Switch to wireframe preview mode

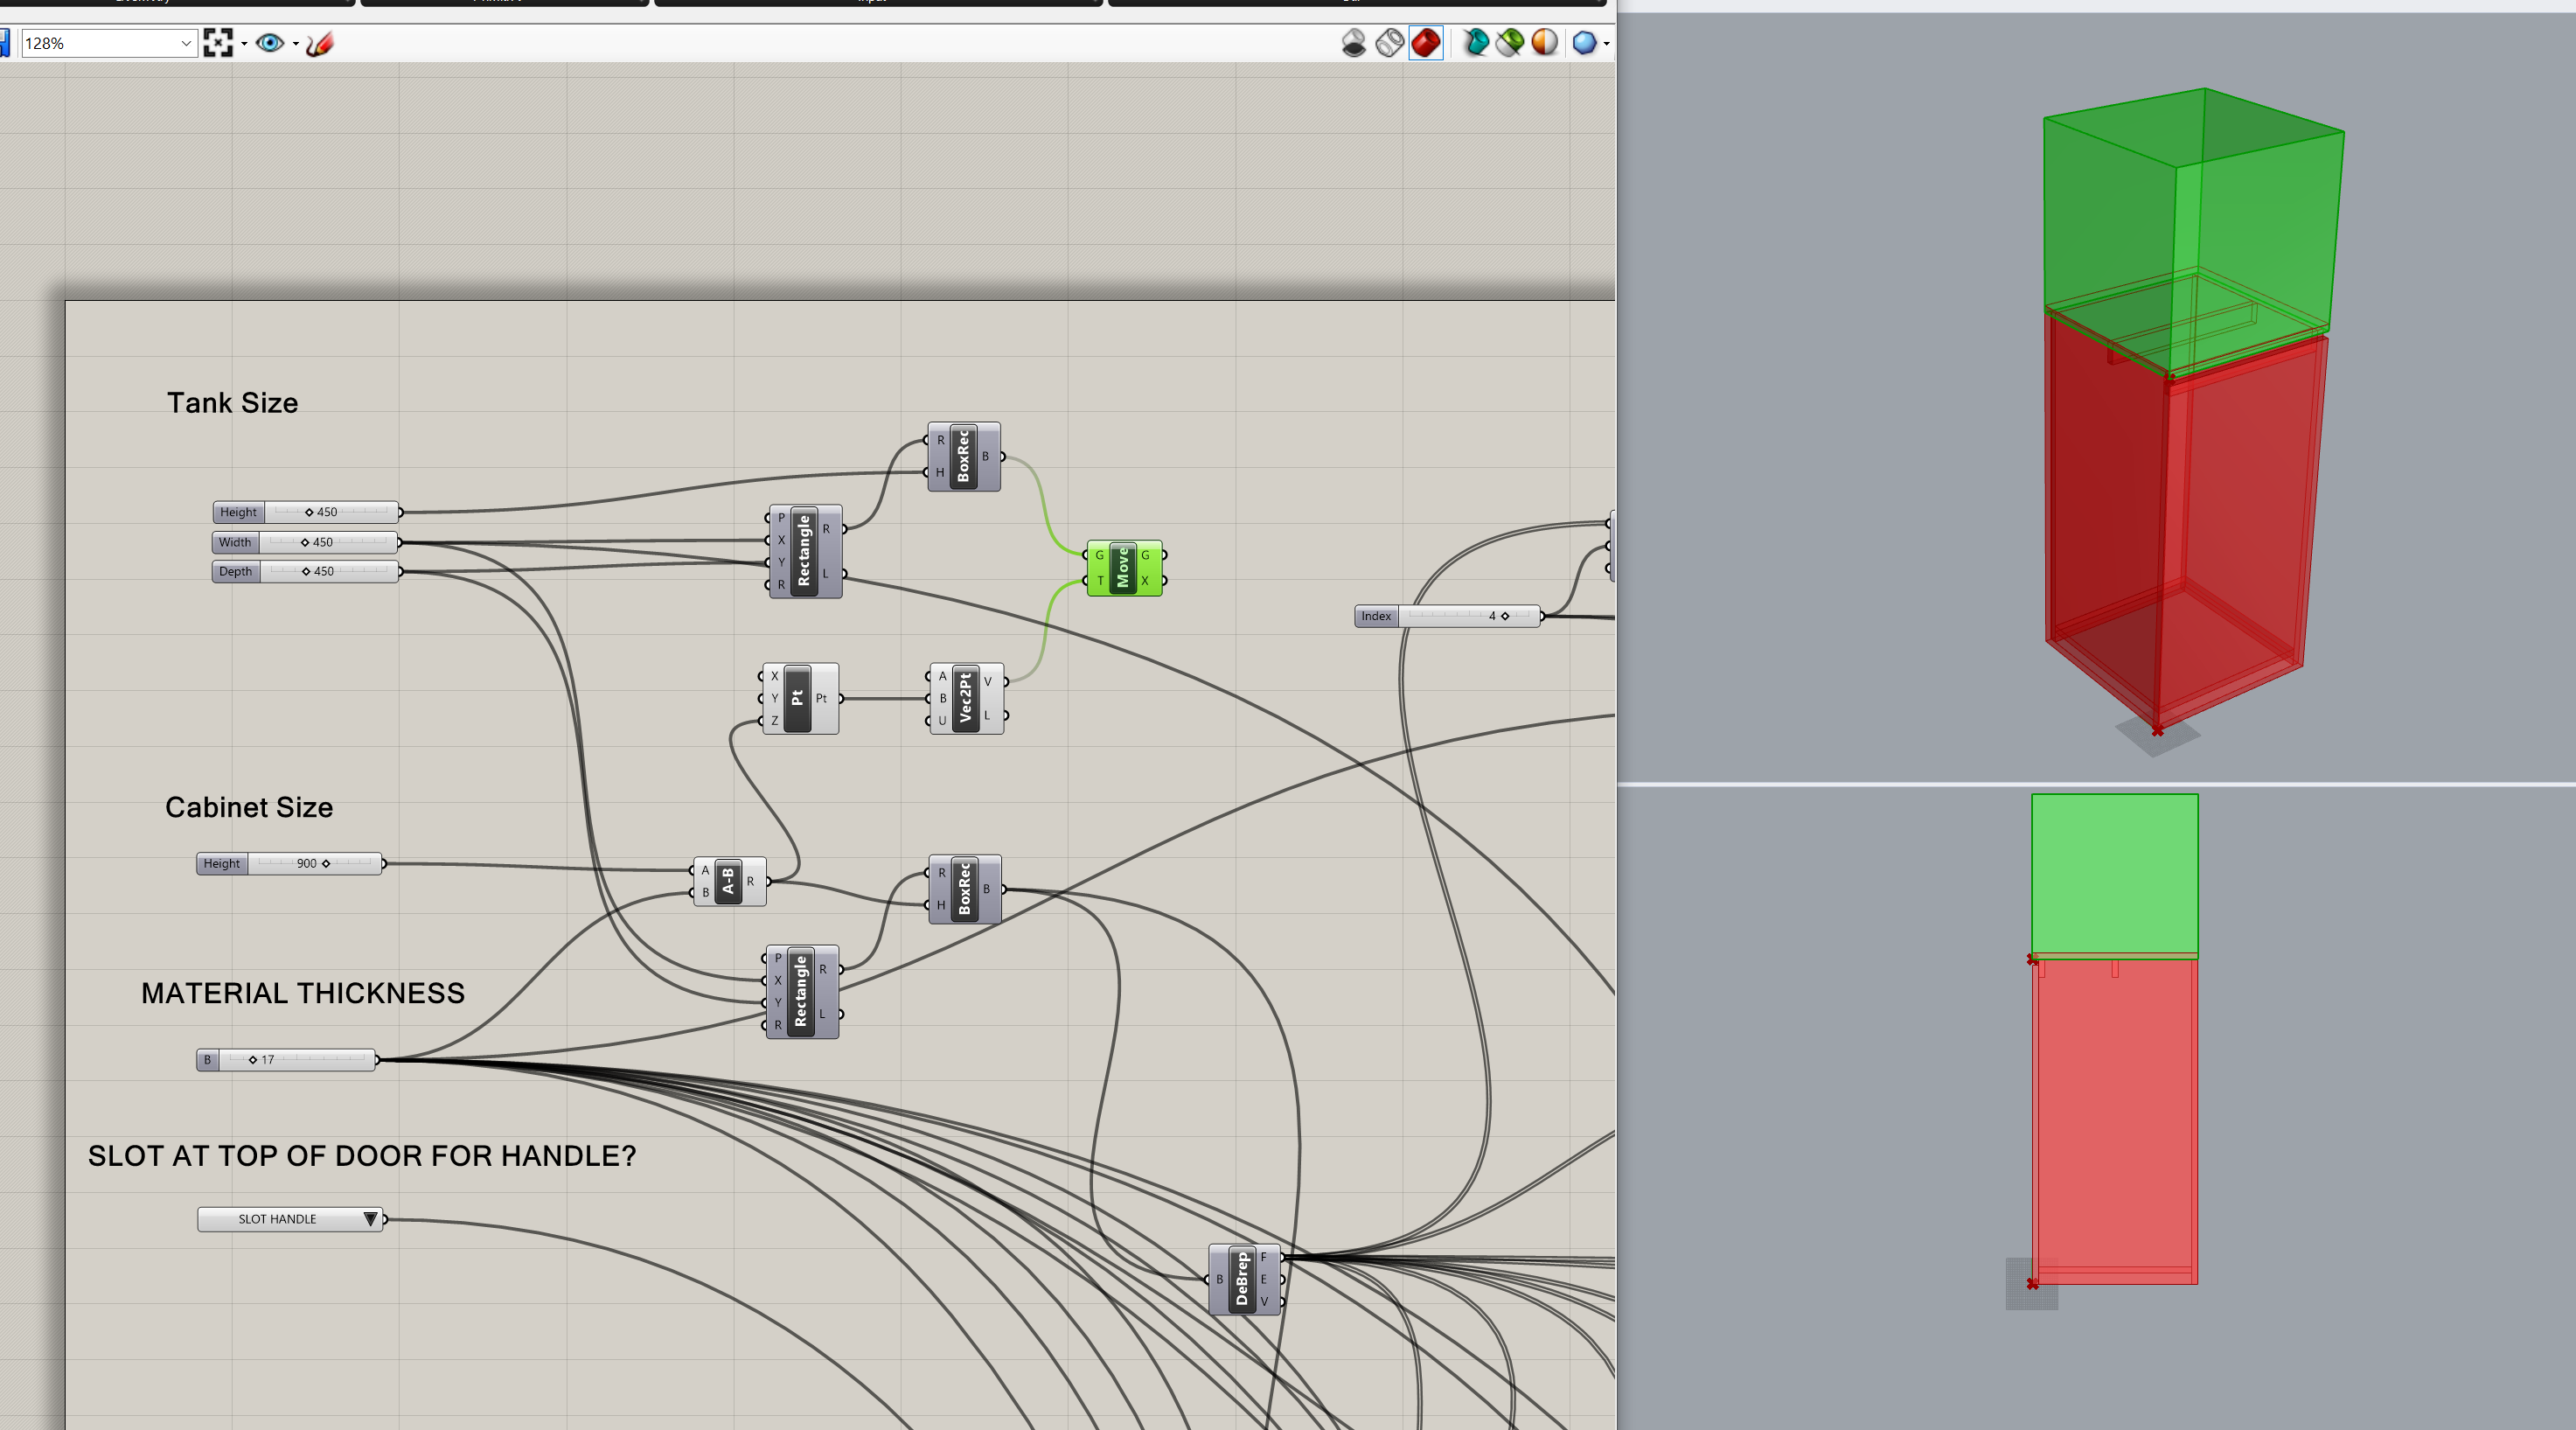tap(1390, 43)
